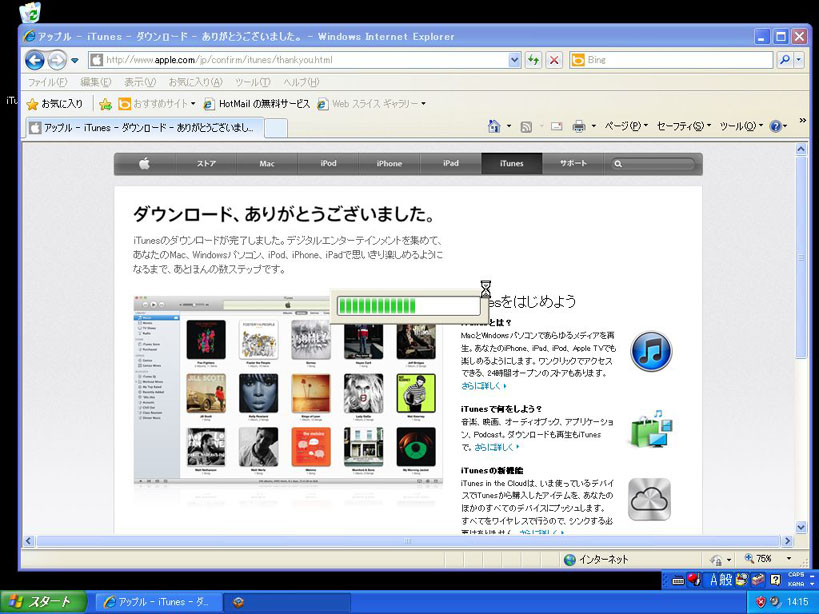Click the vertical scrollbar down arrow
This screenshot has width=819, height=614.
[801, 527]
